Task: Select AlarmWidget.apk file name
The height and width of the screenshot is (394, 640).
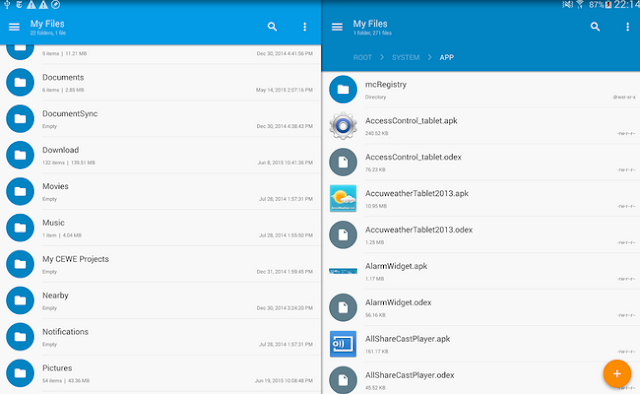Action: tap(396, 267)
